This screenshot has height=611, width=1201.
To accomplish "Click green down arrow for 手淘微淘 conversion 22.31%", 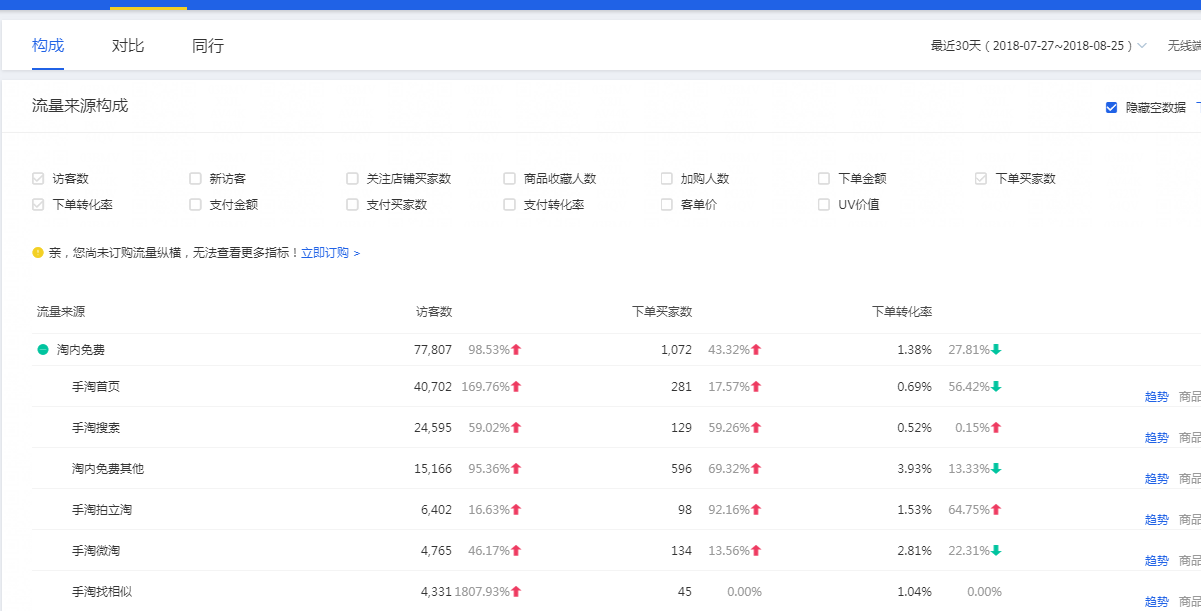I will (x=996, y=551).
